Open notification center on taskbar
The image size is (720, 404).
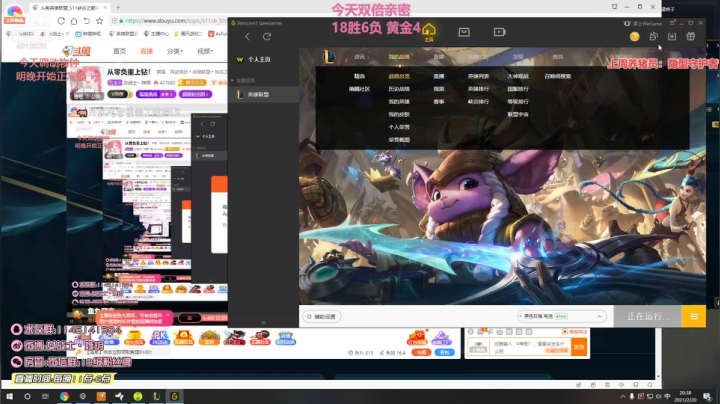click(708, 396)
